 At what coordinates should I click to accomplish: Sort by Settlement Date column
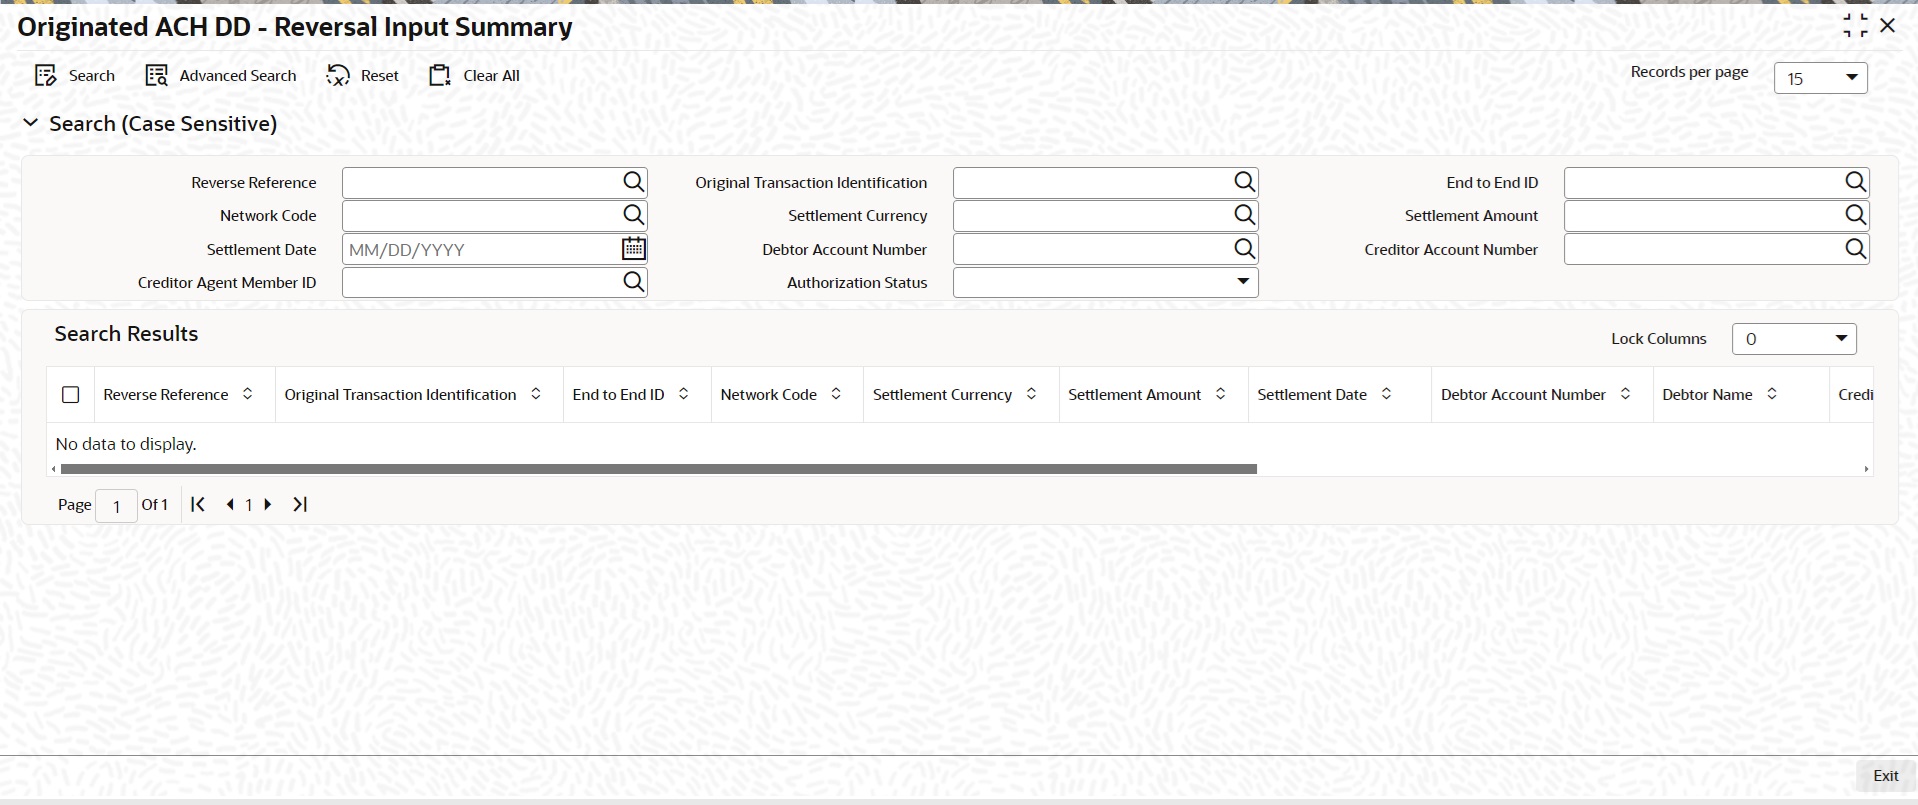pyautogui.click(x=1386, y=394)
